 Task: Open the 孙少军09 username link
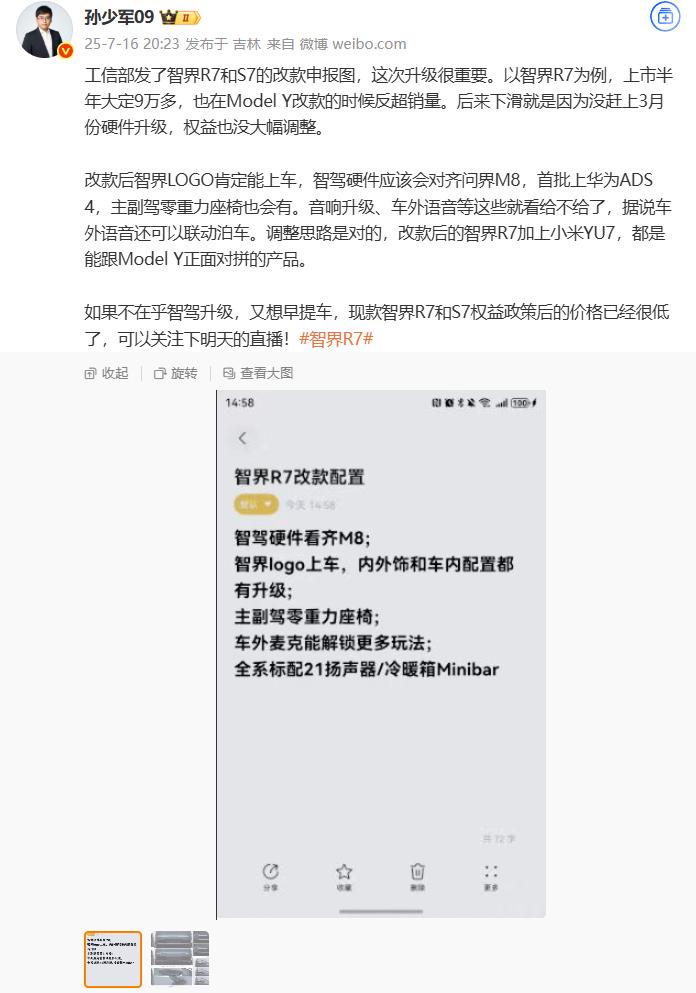(119, 17)
